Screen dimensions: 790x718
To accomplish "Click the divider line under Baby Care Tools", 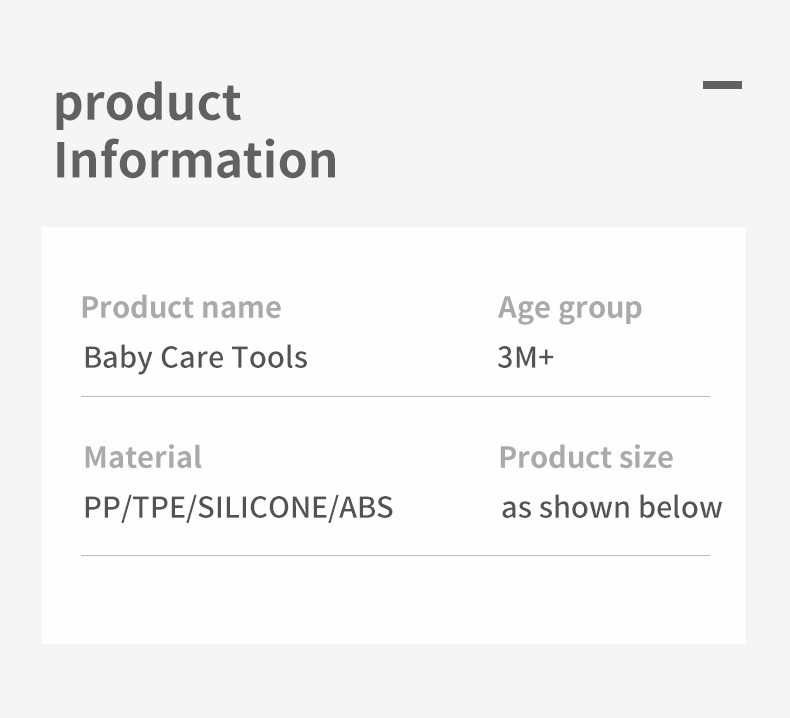I will click(395, 396).
